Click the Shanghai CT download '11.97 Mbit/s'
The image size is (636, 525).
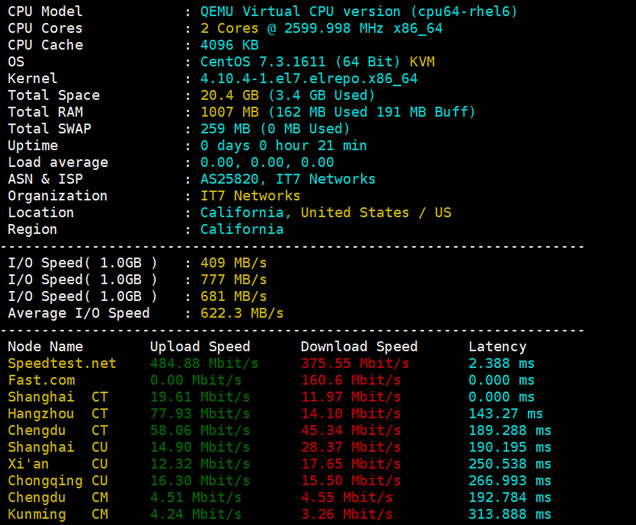[351, 397]
